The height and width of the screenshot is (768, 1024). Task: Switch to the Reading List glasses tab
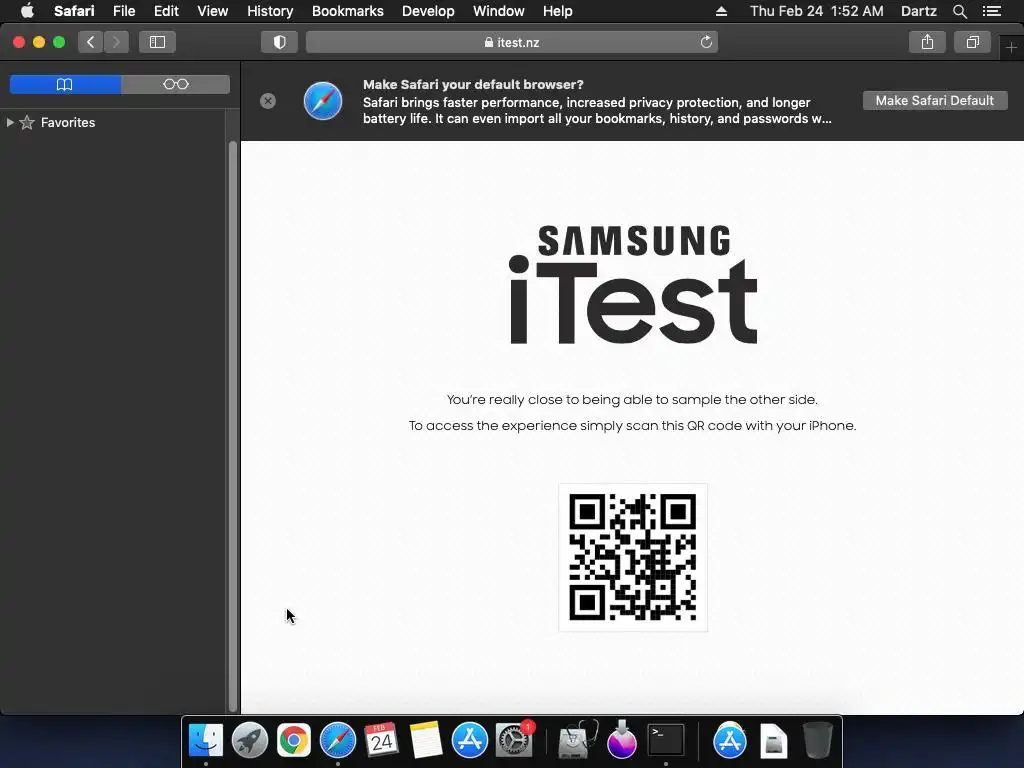click(176, 84)
